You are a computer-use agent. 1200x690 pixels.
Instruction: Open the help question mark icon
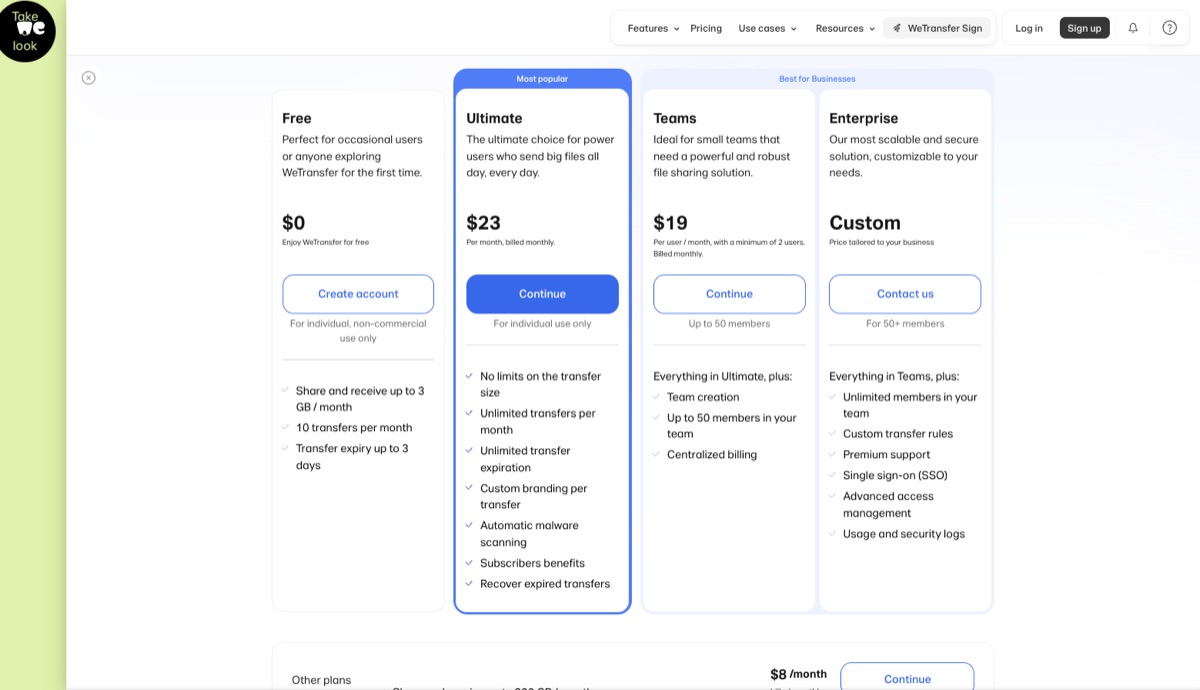coord(1170,28)
